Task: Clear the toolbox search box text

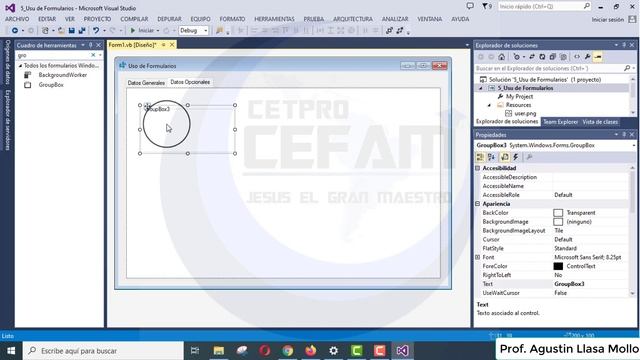Action: (93, 55)
